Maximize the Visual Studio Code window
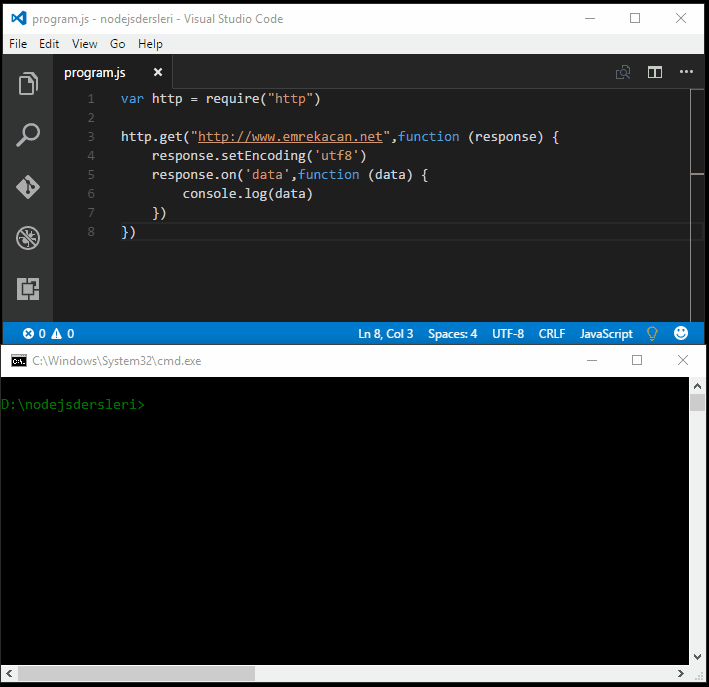The image size is (709, 687). coord(635,18)
